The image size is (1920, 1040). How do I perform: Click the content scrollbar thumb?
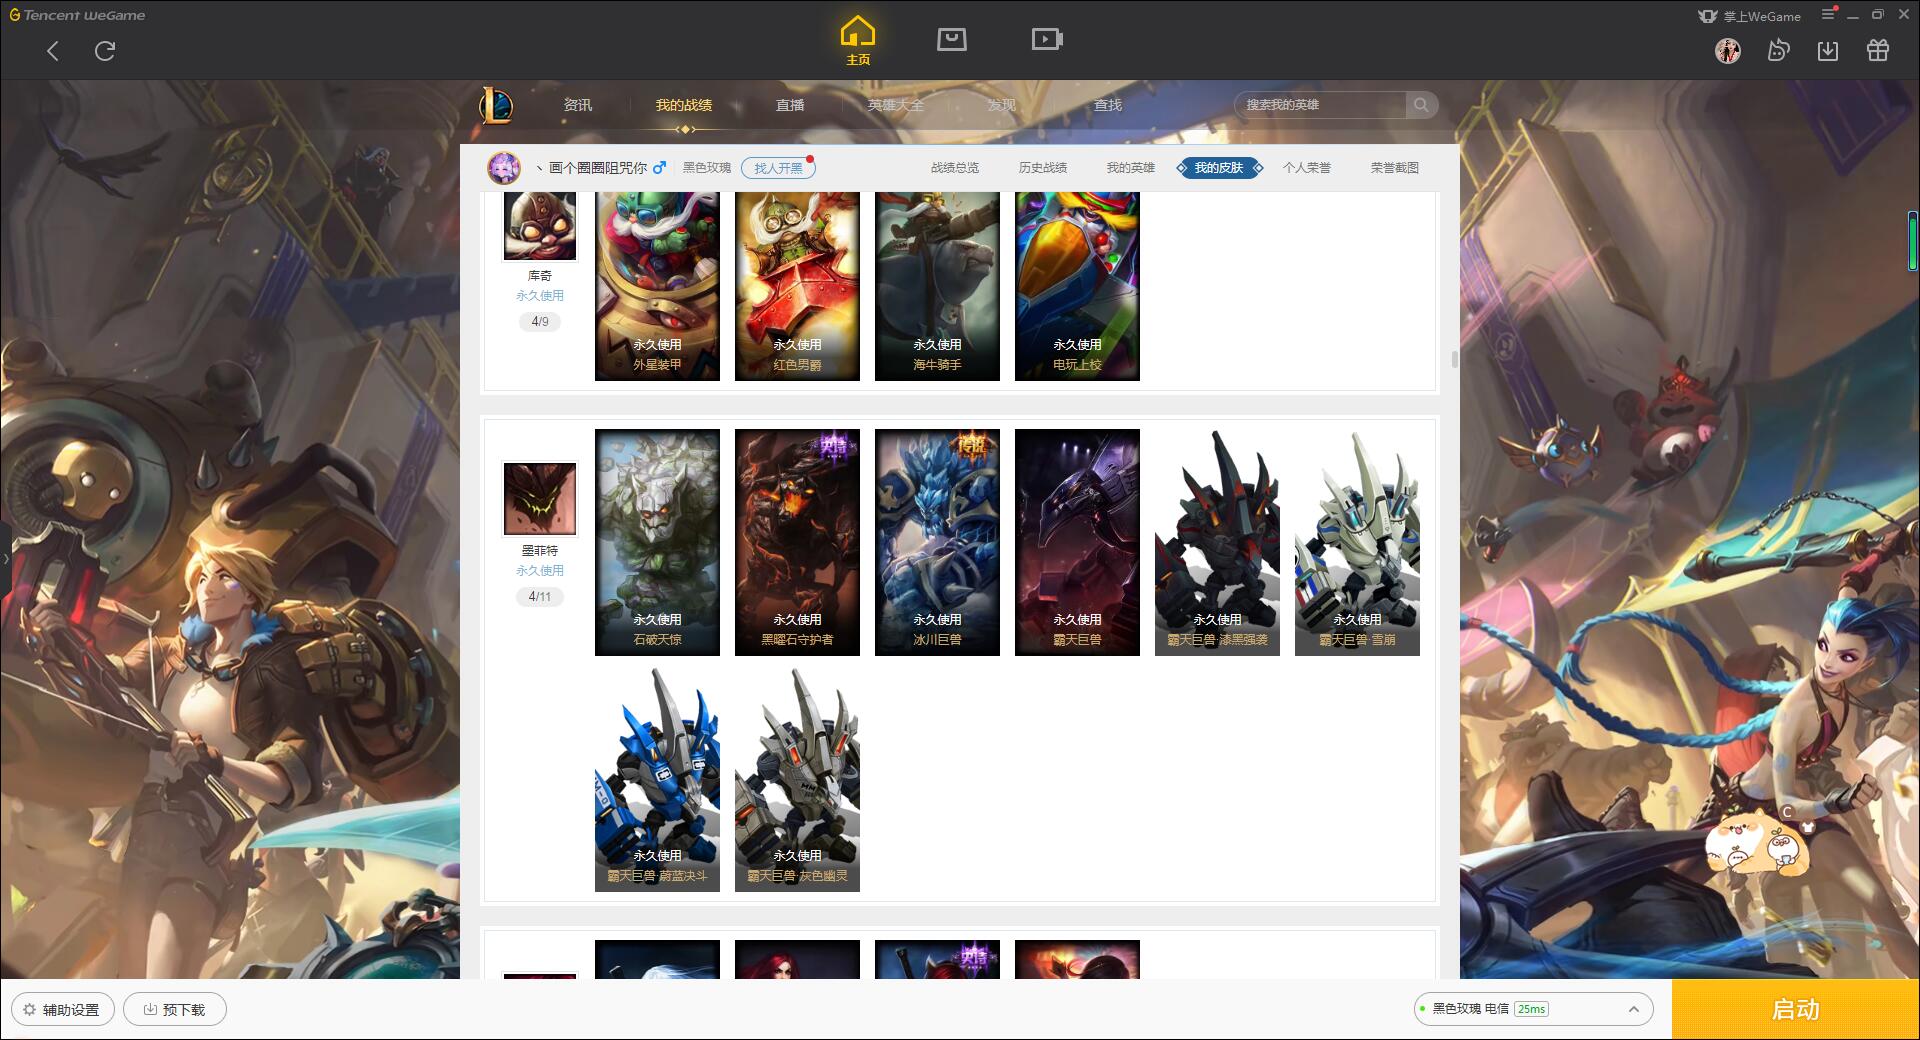pos(1454,359)
